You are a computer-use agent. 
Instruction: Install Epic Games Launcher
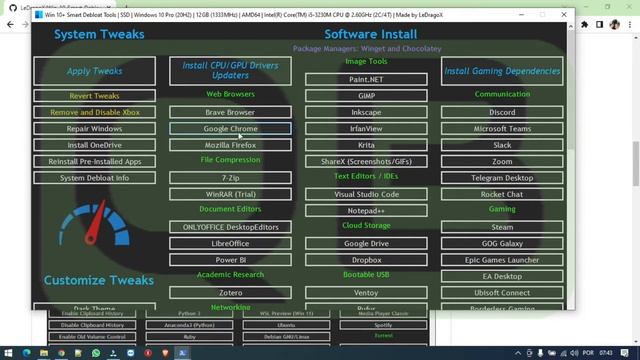pos(502,260)
